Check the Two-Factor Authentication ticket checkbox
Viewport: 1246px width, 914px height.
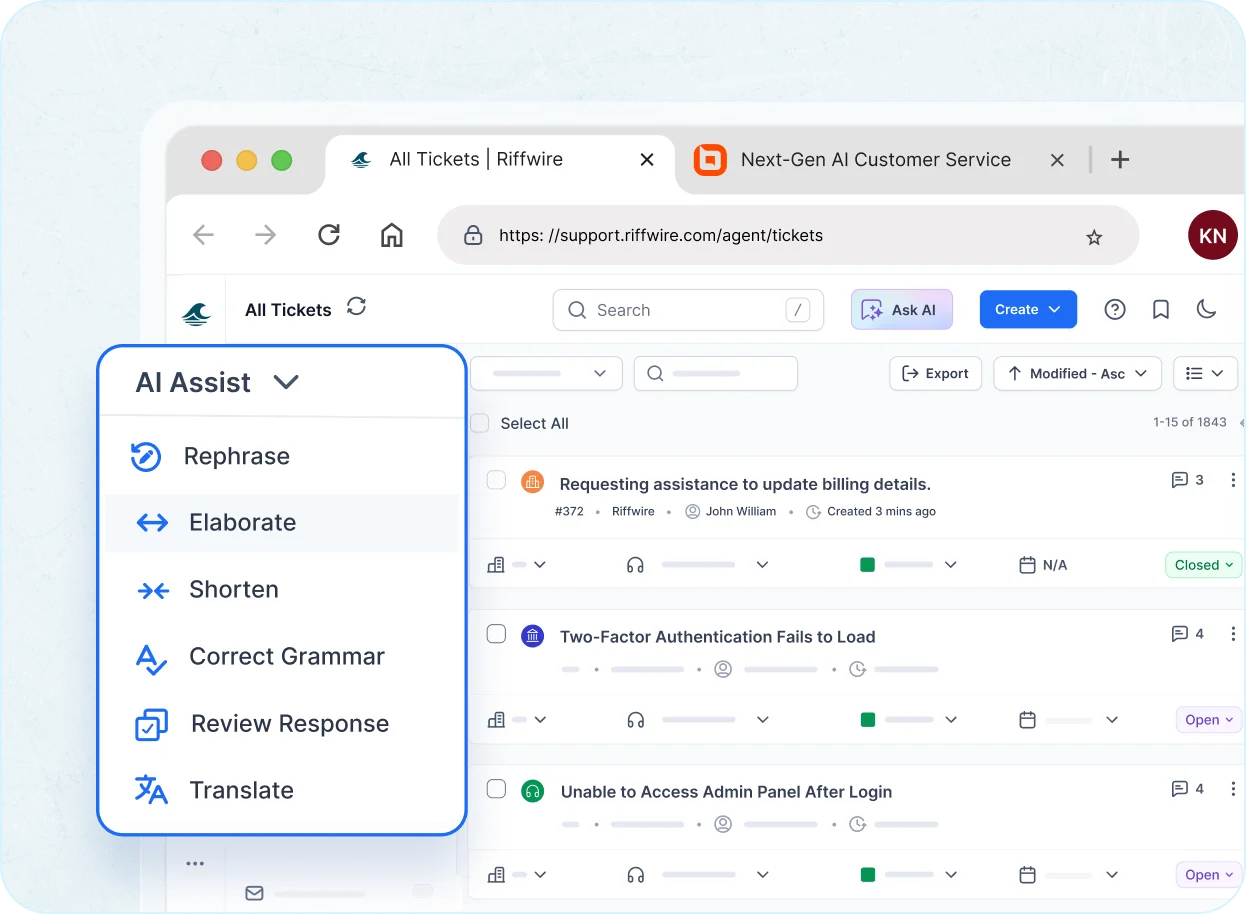point(496,634)
